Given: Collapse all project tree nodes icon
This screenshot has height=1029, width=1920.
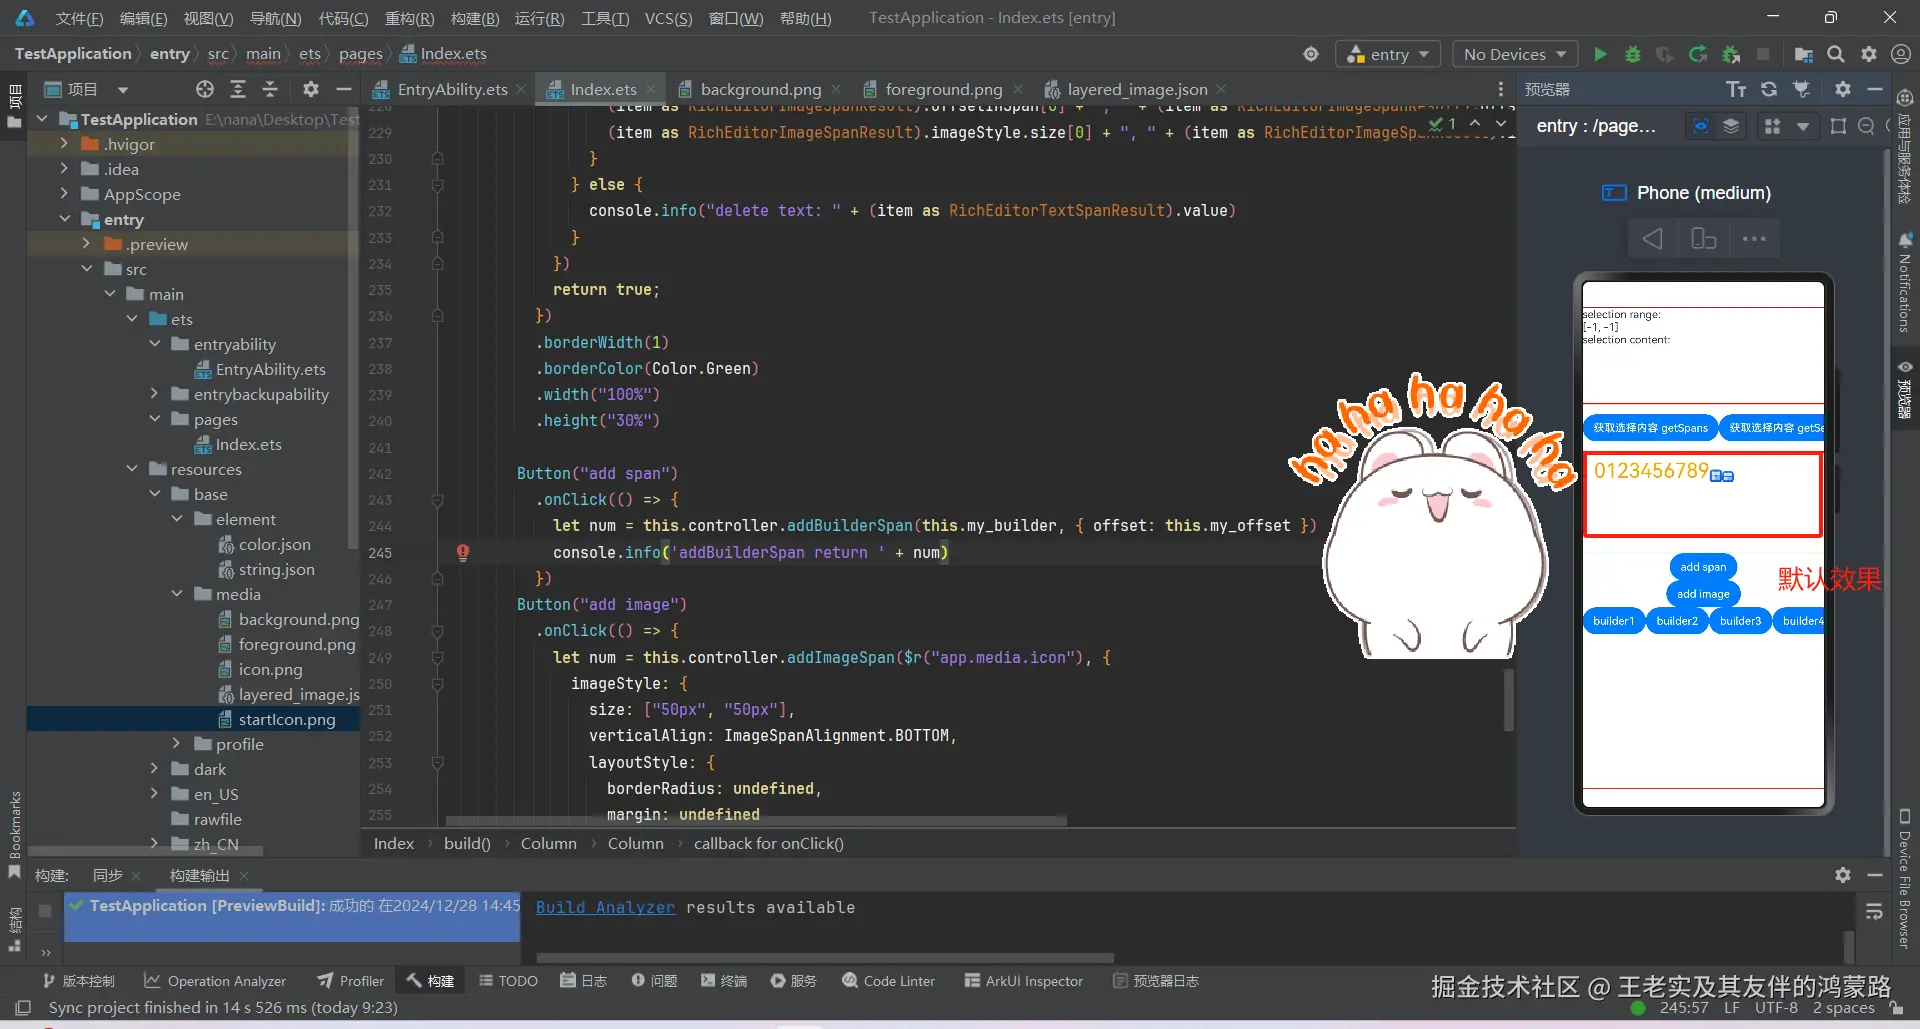Looking at the screenshot, I should coord(270,89).
